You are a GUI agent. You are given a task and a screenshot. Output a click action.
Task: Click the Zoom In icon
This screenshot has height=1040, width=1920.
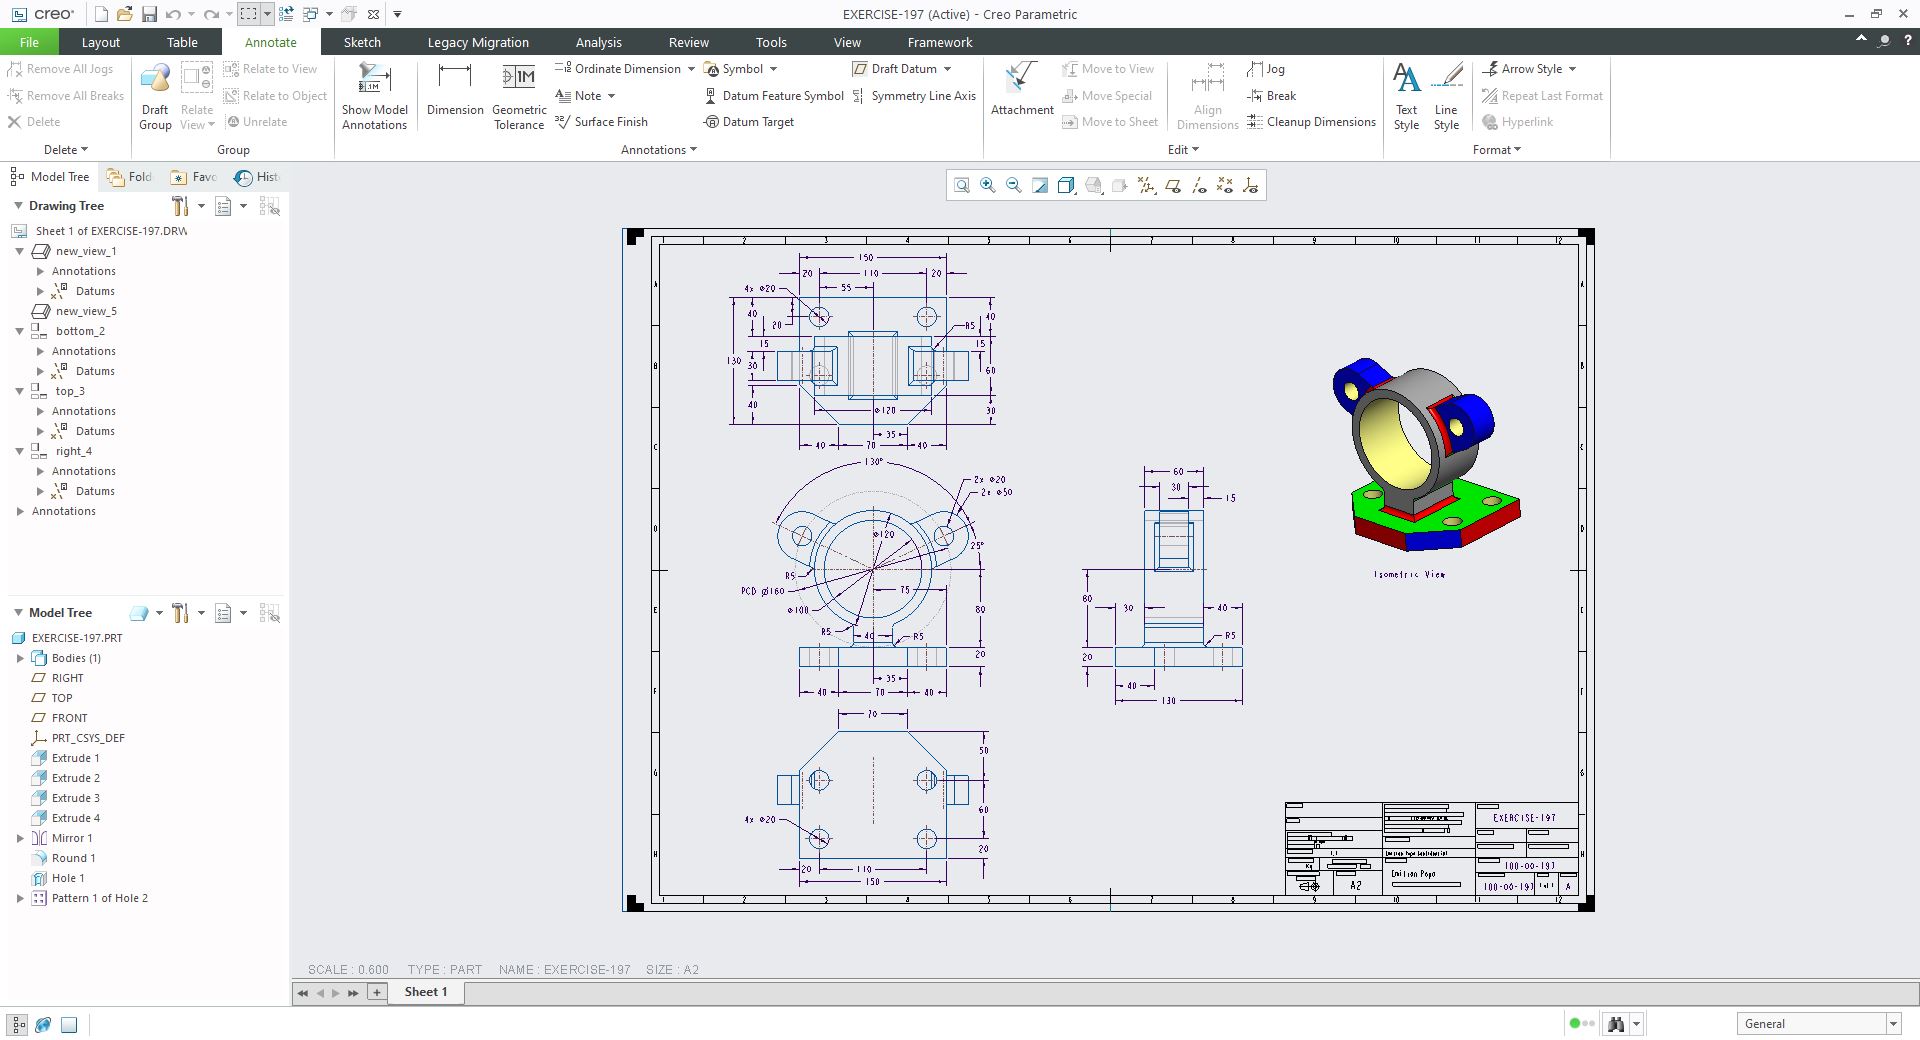988,186
